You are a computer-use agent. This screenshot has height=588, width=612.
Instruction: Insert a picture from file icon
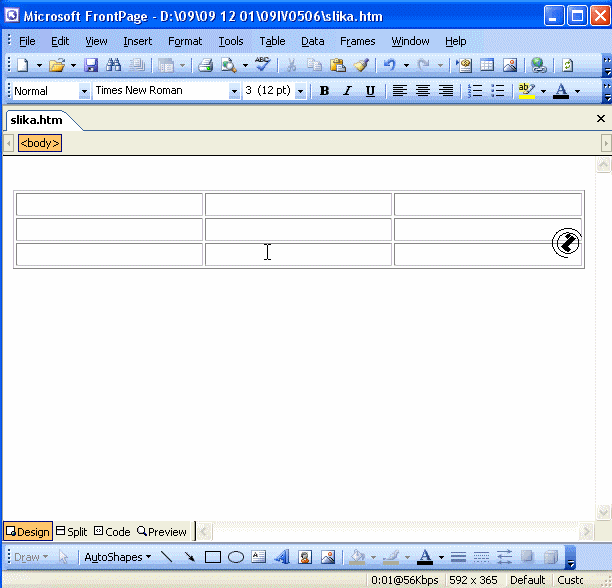[x=510, y=66]
